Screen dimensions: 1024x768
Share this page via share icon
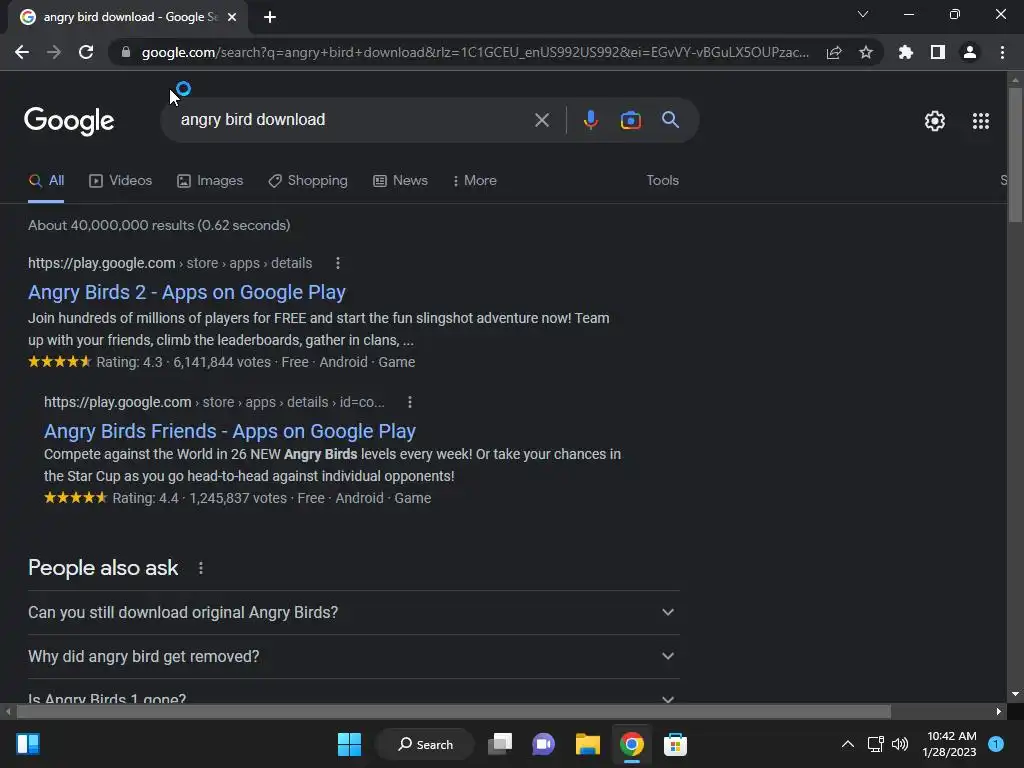834,52
